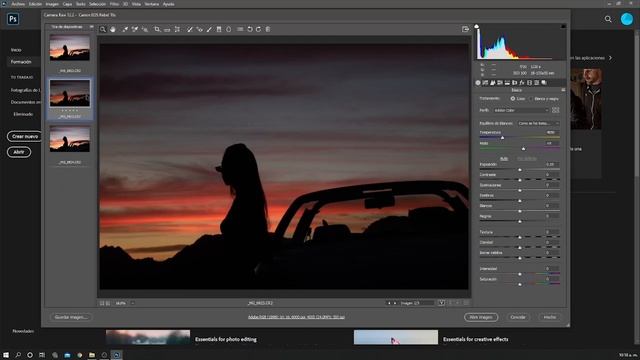Open the workflow options link below preview

296,317
